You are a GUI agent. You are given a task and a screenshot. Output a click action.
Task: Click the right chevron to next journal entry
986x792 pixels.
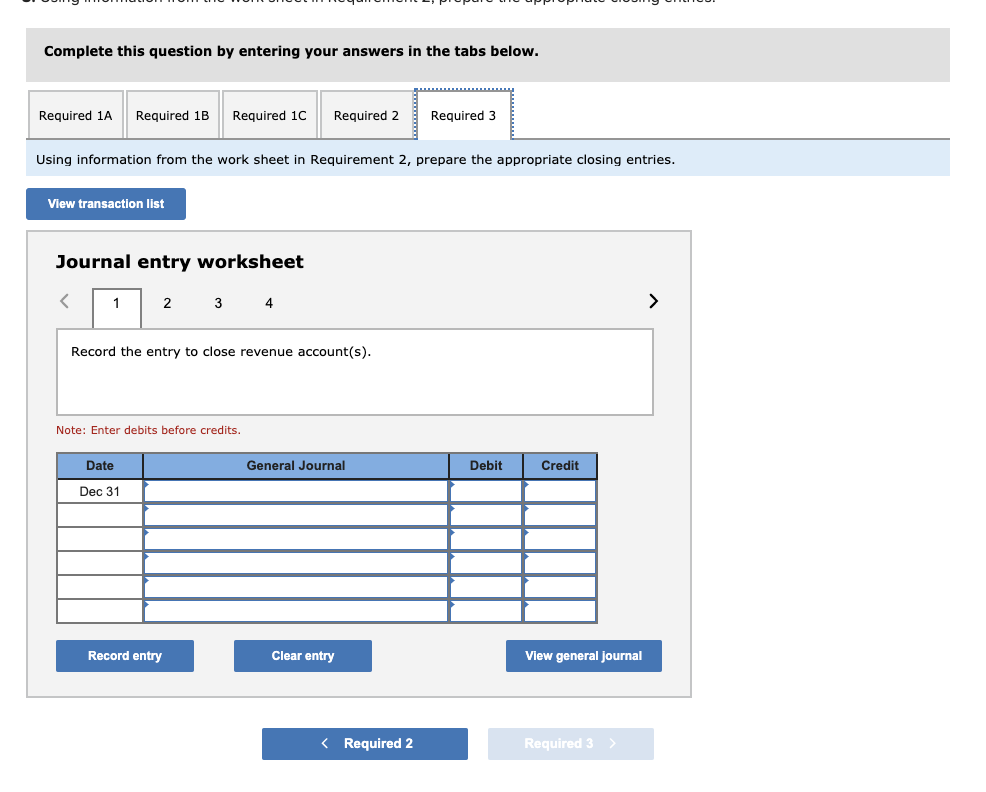click(x=652, y=300)
